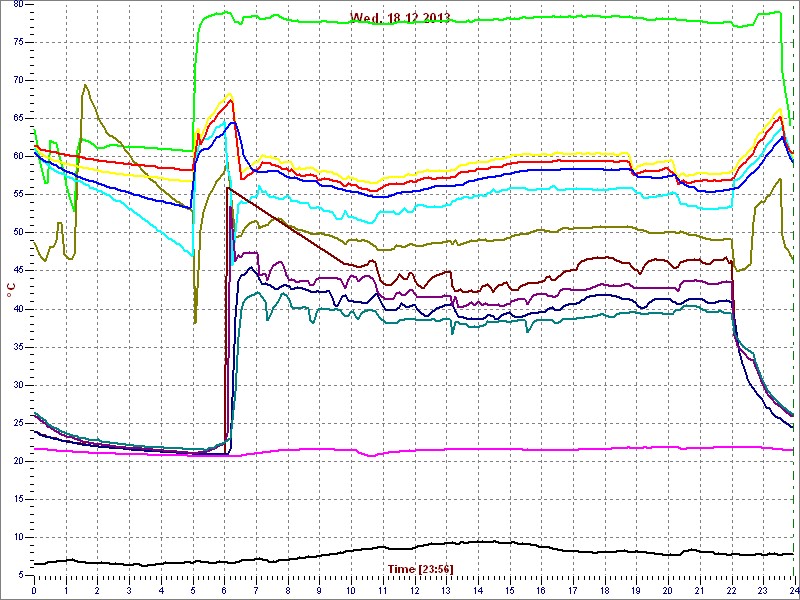Click temperature label '35' on the vertical axis
800x600 pixels.
pos(18,347)
